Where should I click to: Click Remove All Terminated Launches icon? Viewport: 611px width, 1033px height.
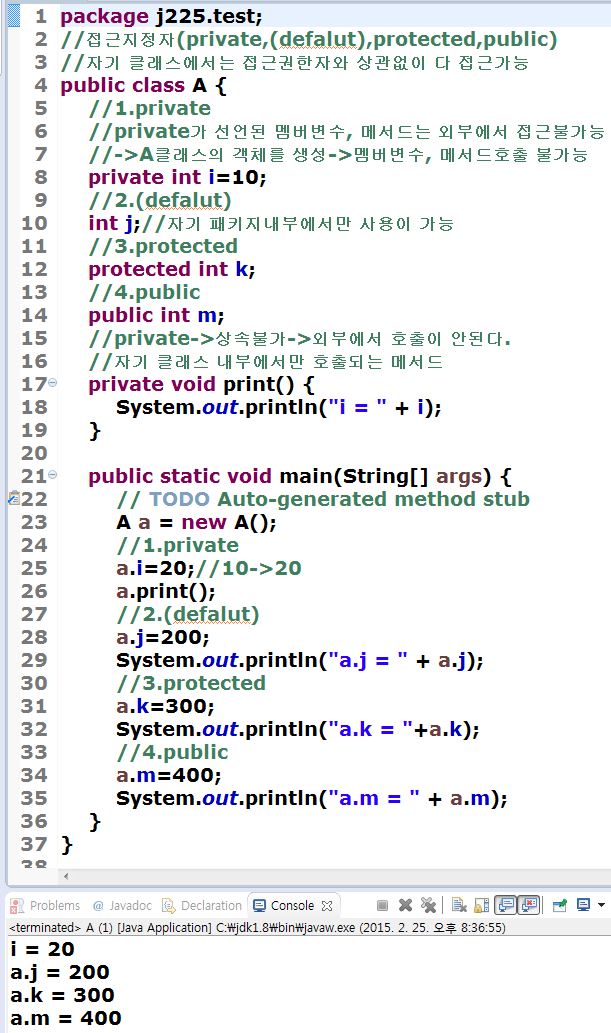(x=428, y=905)
